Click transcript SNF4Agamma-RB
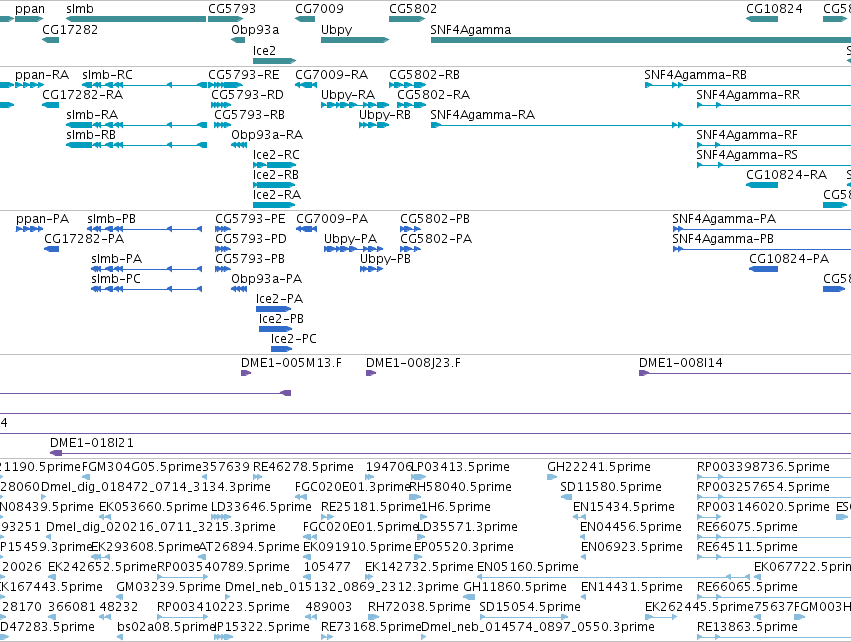Viewport: 851px width, 642px height. point(747,85)
